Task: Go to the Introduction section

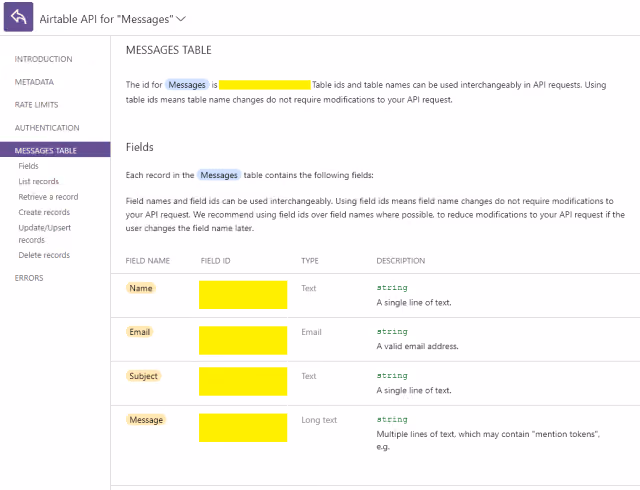Action: 43,59
